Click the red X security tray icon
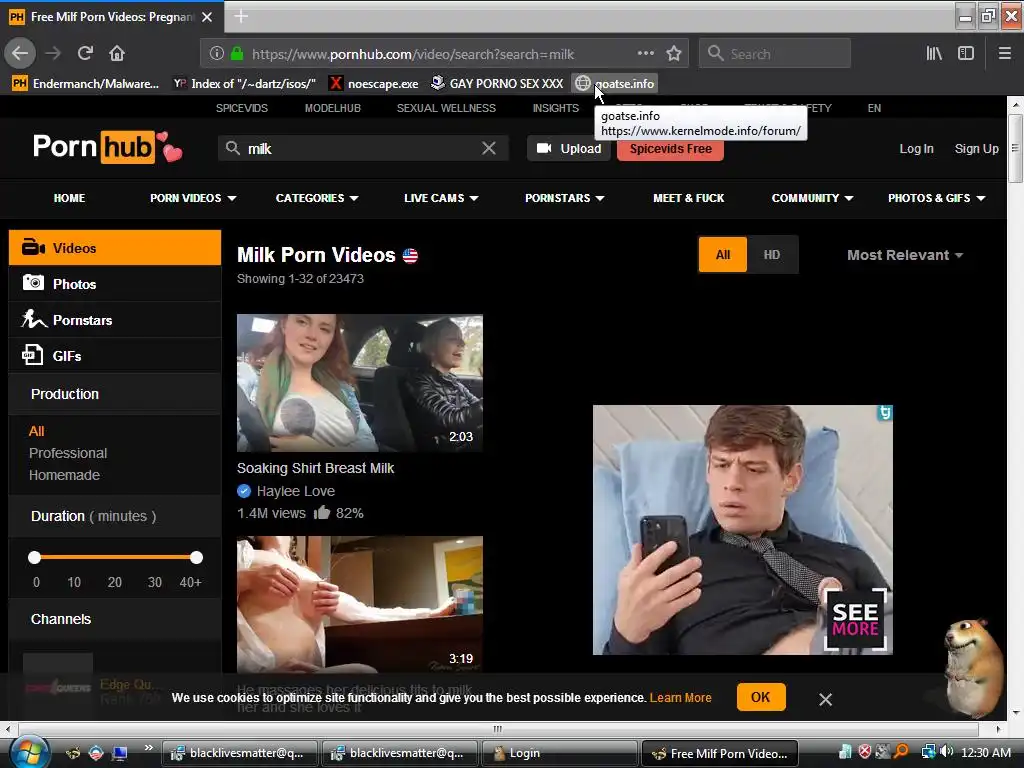Image resolution: width=1024 pixels, height=768 pixels. [865, 752]
